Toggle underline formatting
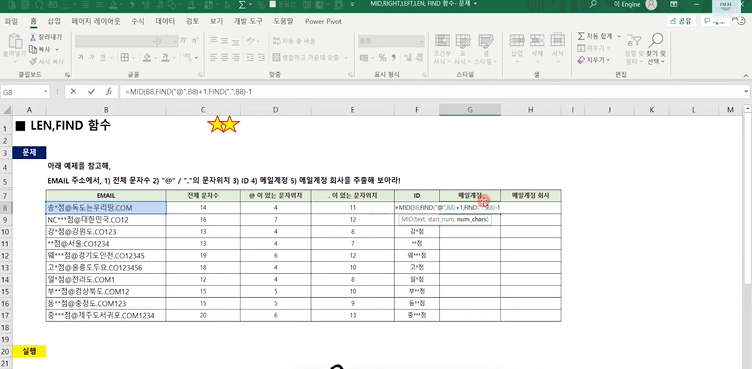This screenshot has height=369, width=752. (103, 58)
